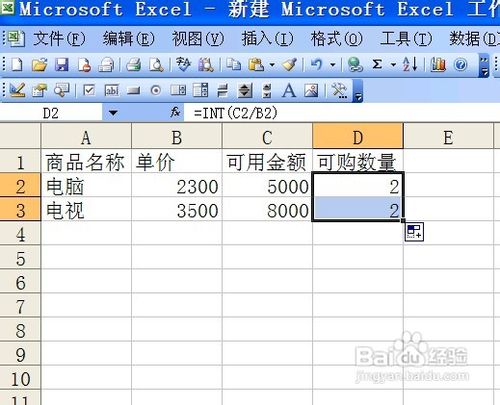Select column C header
The image size is (500, 405).
pos(267,136)
